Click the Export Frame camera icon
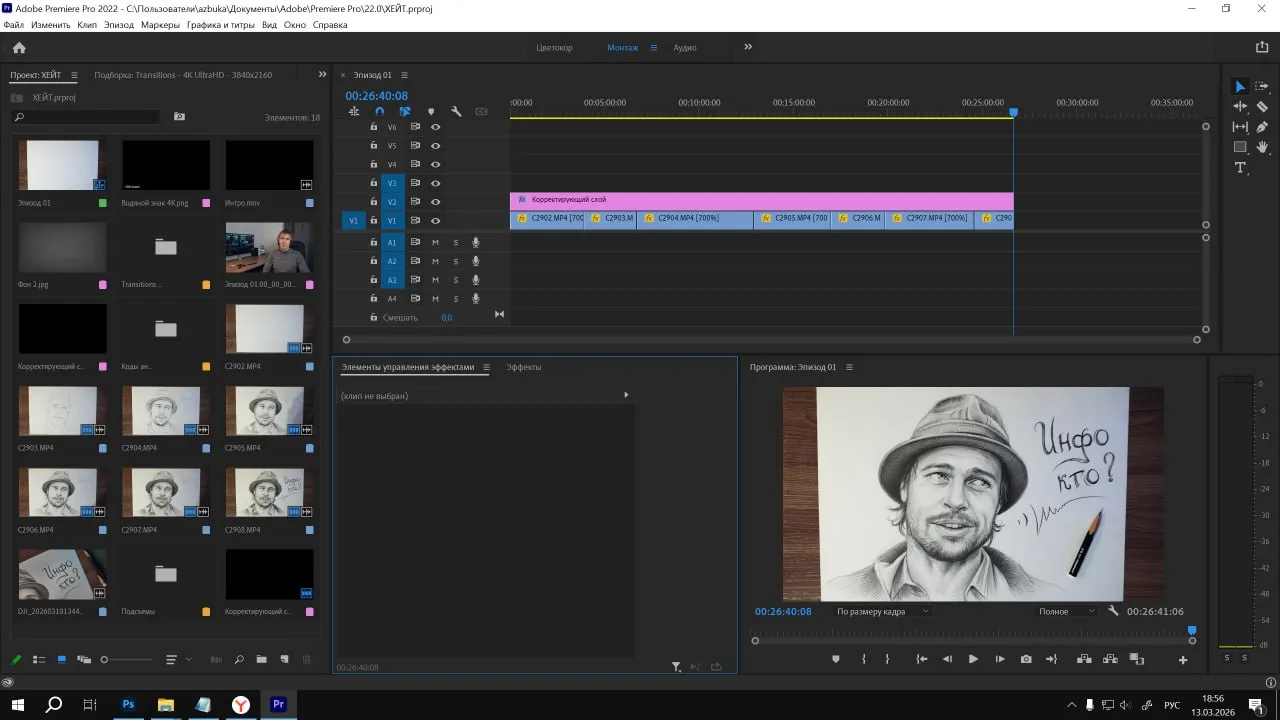 click(x=1026, y=659)
